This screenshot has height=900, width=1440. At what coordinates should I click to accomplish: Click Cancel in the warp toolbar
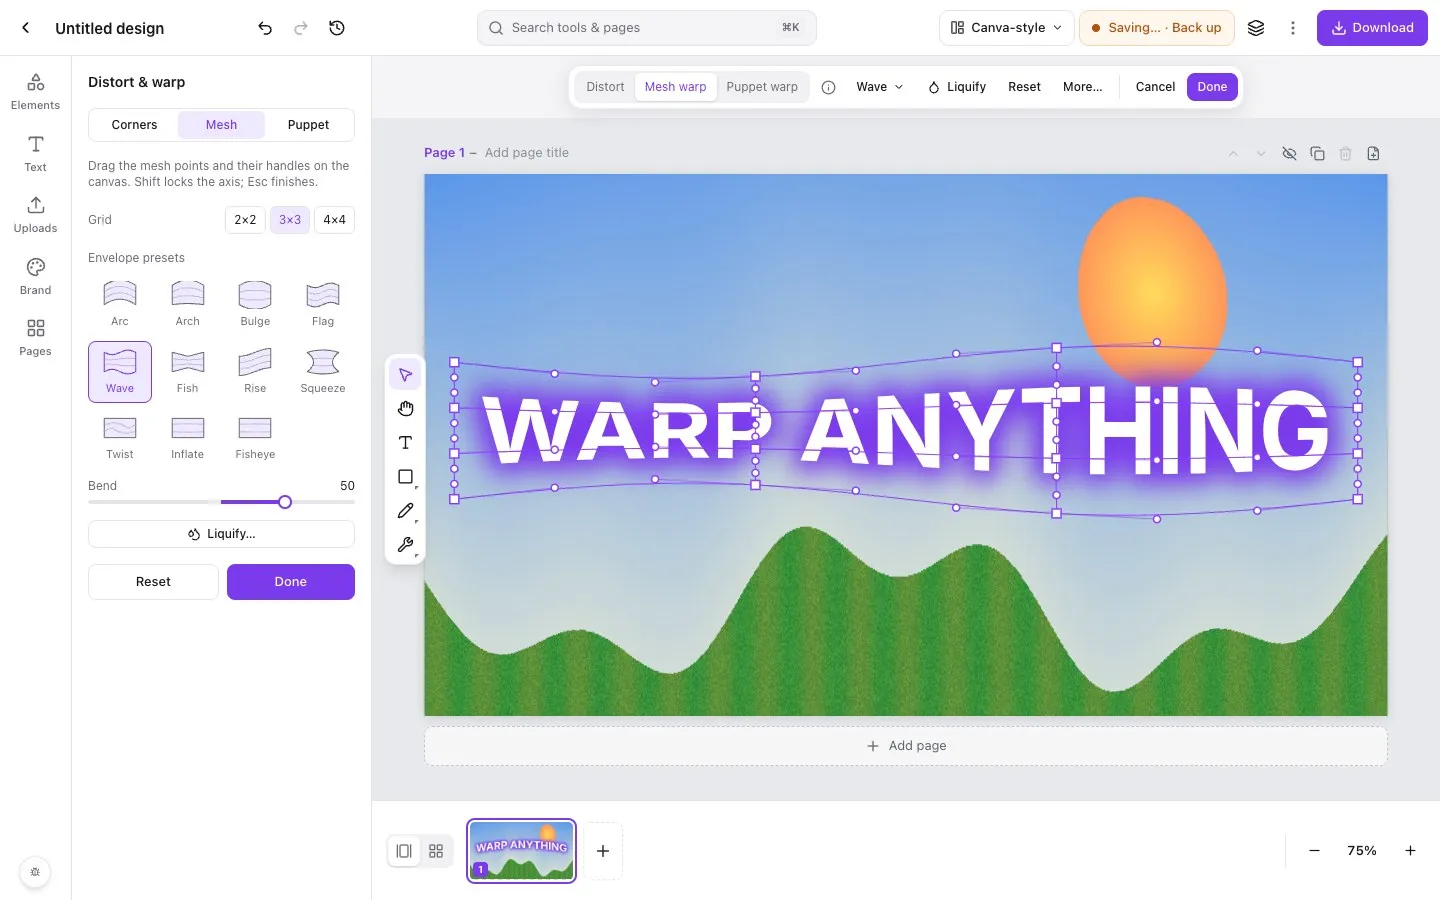point(1155,87)
